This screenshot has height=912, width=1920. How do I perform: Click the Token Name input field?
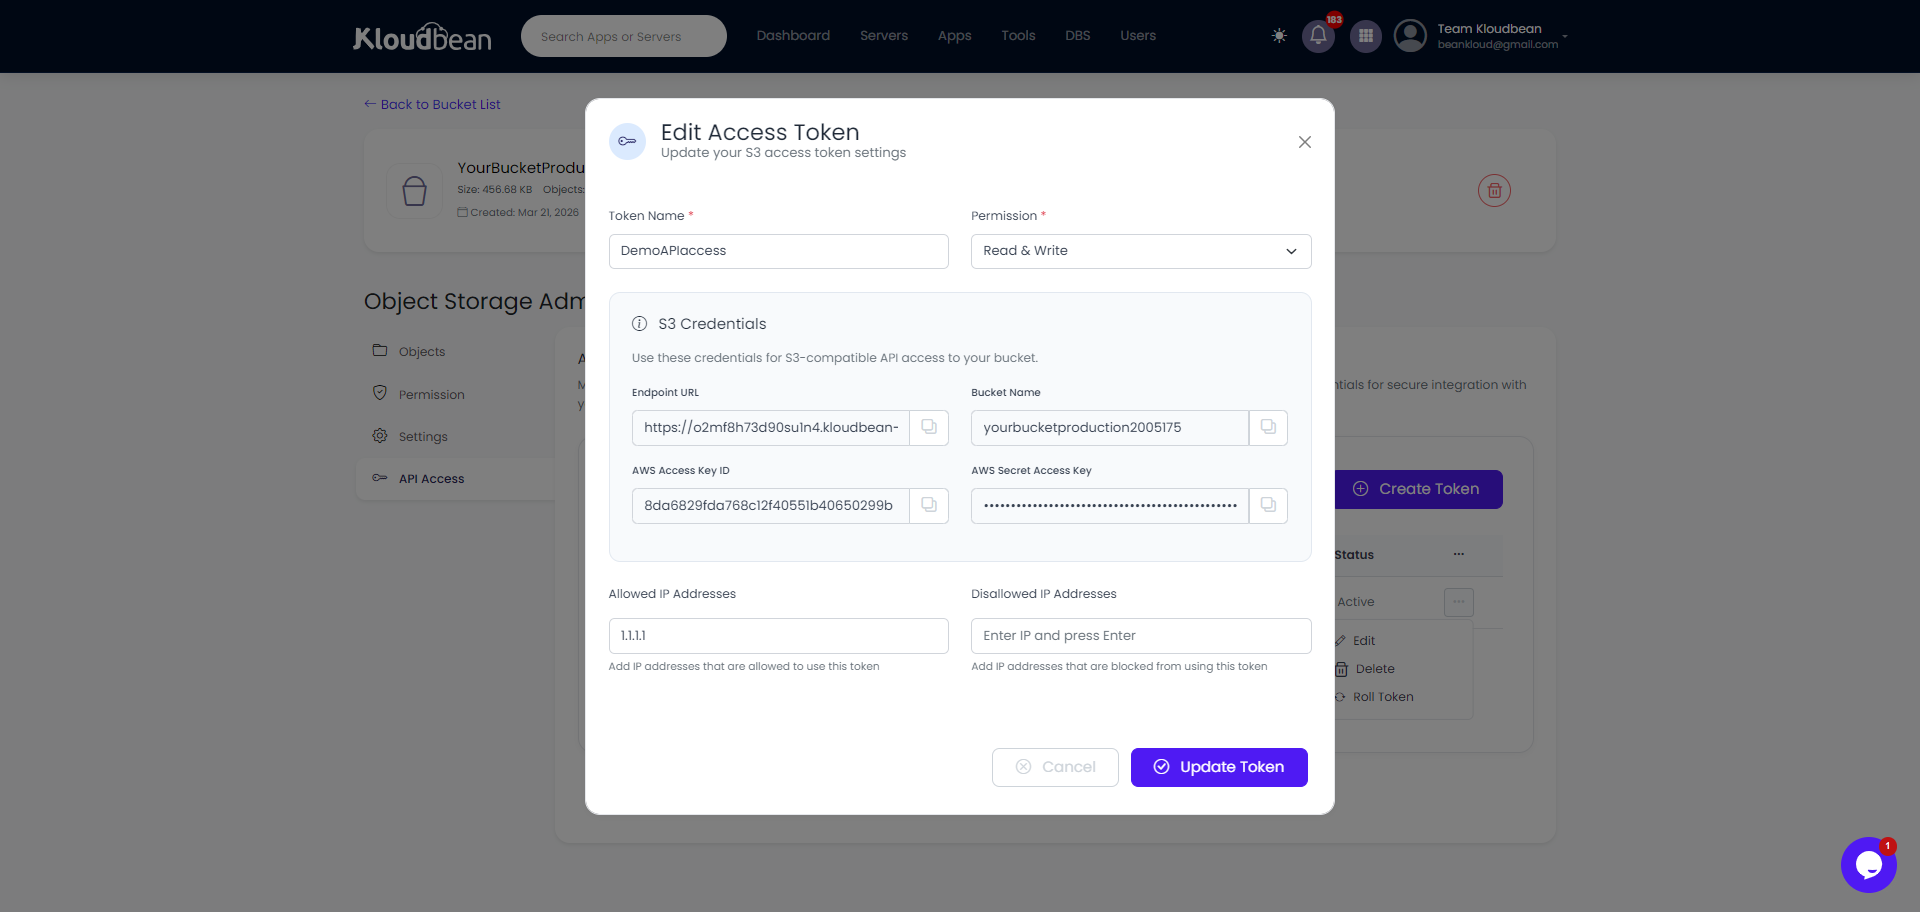(x=778, y=251)
